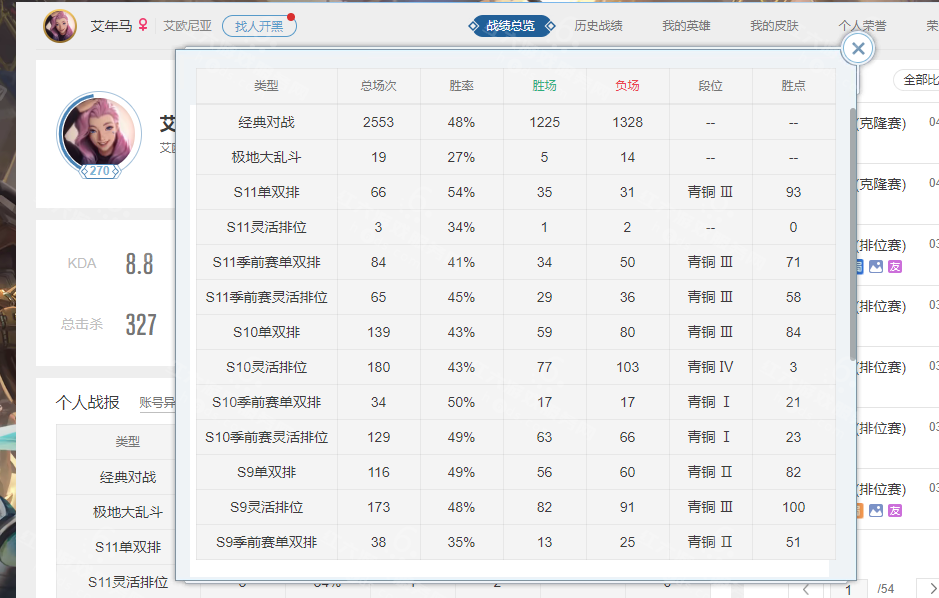Open the 我的英雄 tab

pos(686,26)
